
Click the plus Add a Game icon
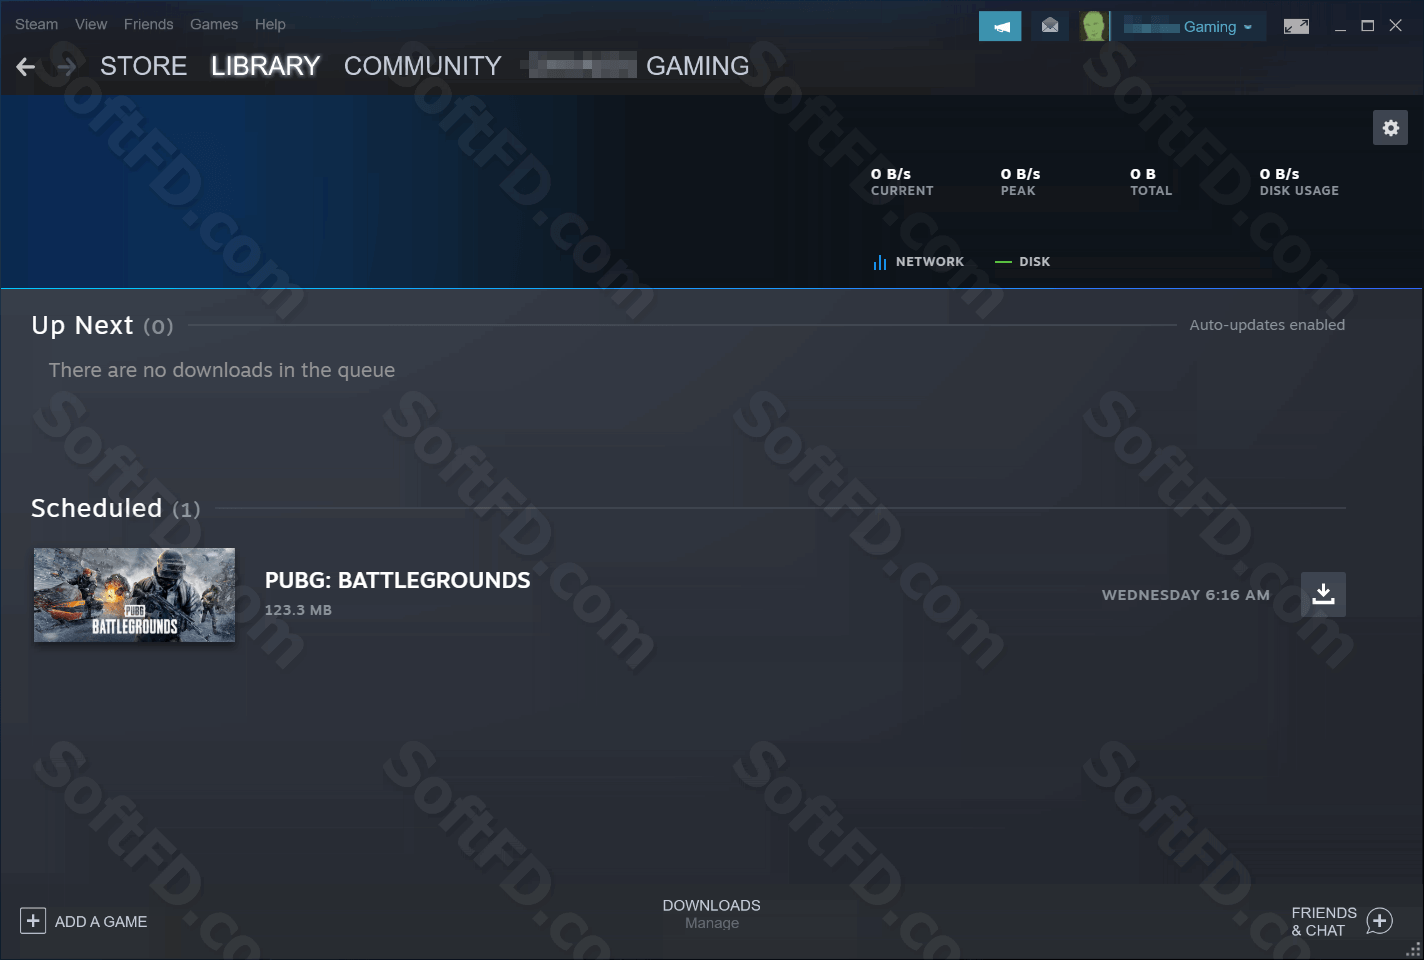[33, 921]
